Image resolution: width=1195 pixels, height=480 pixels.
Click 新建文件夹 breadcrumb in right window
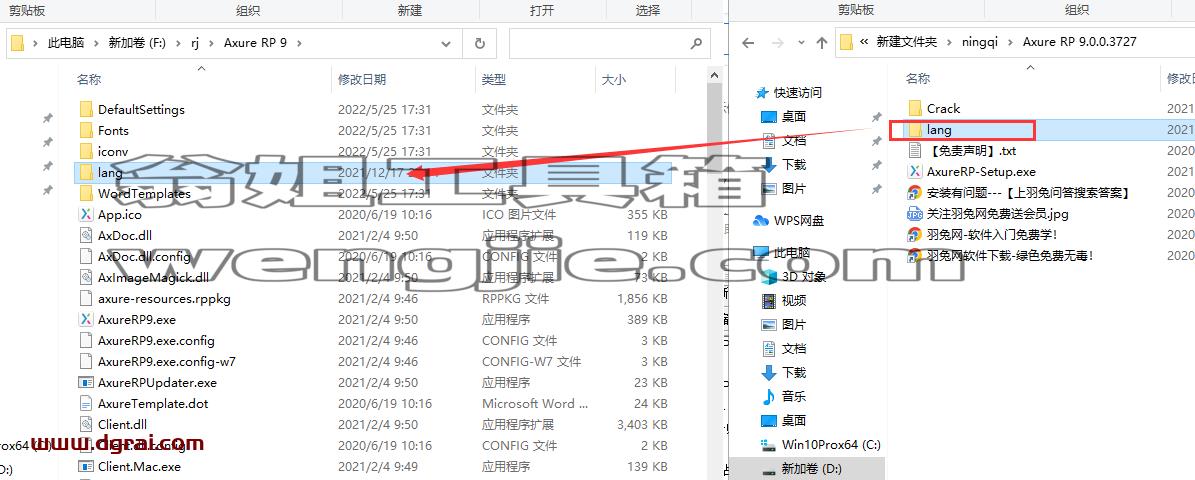[906, 42]
